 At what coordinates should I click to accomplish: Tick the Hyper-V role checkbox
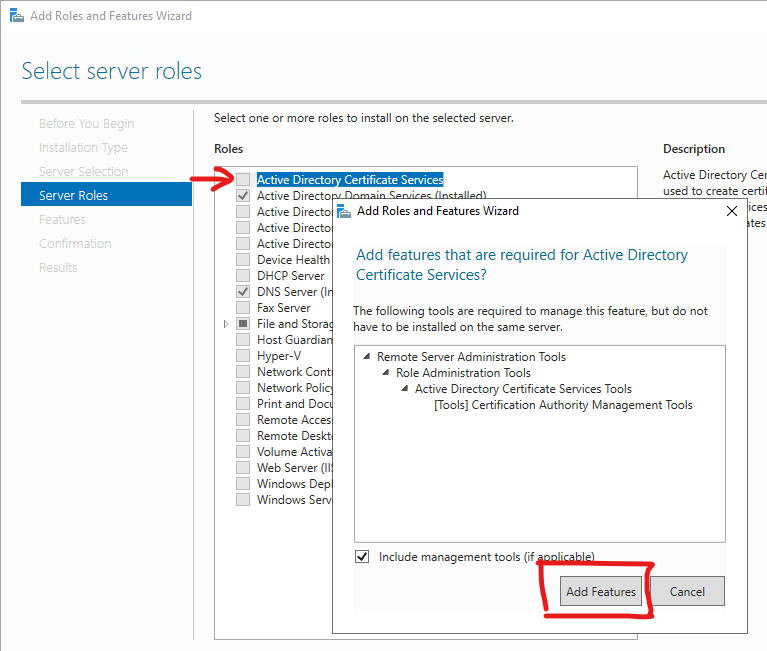tap(243, 356)
